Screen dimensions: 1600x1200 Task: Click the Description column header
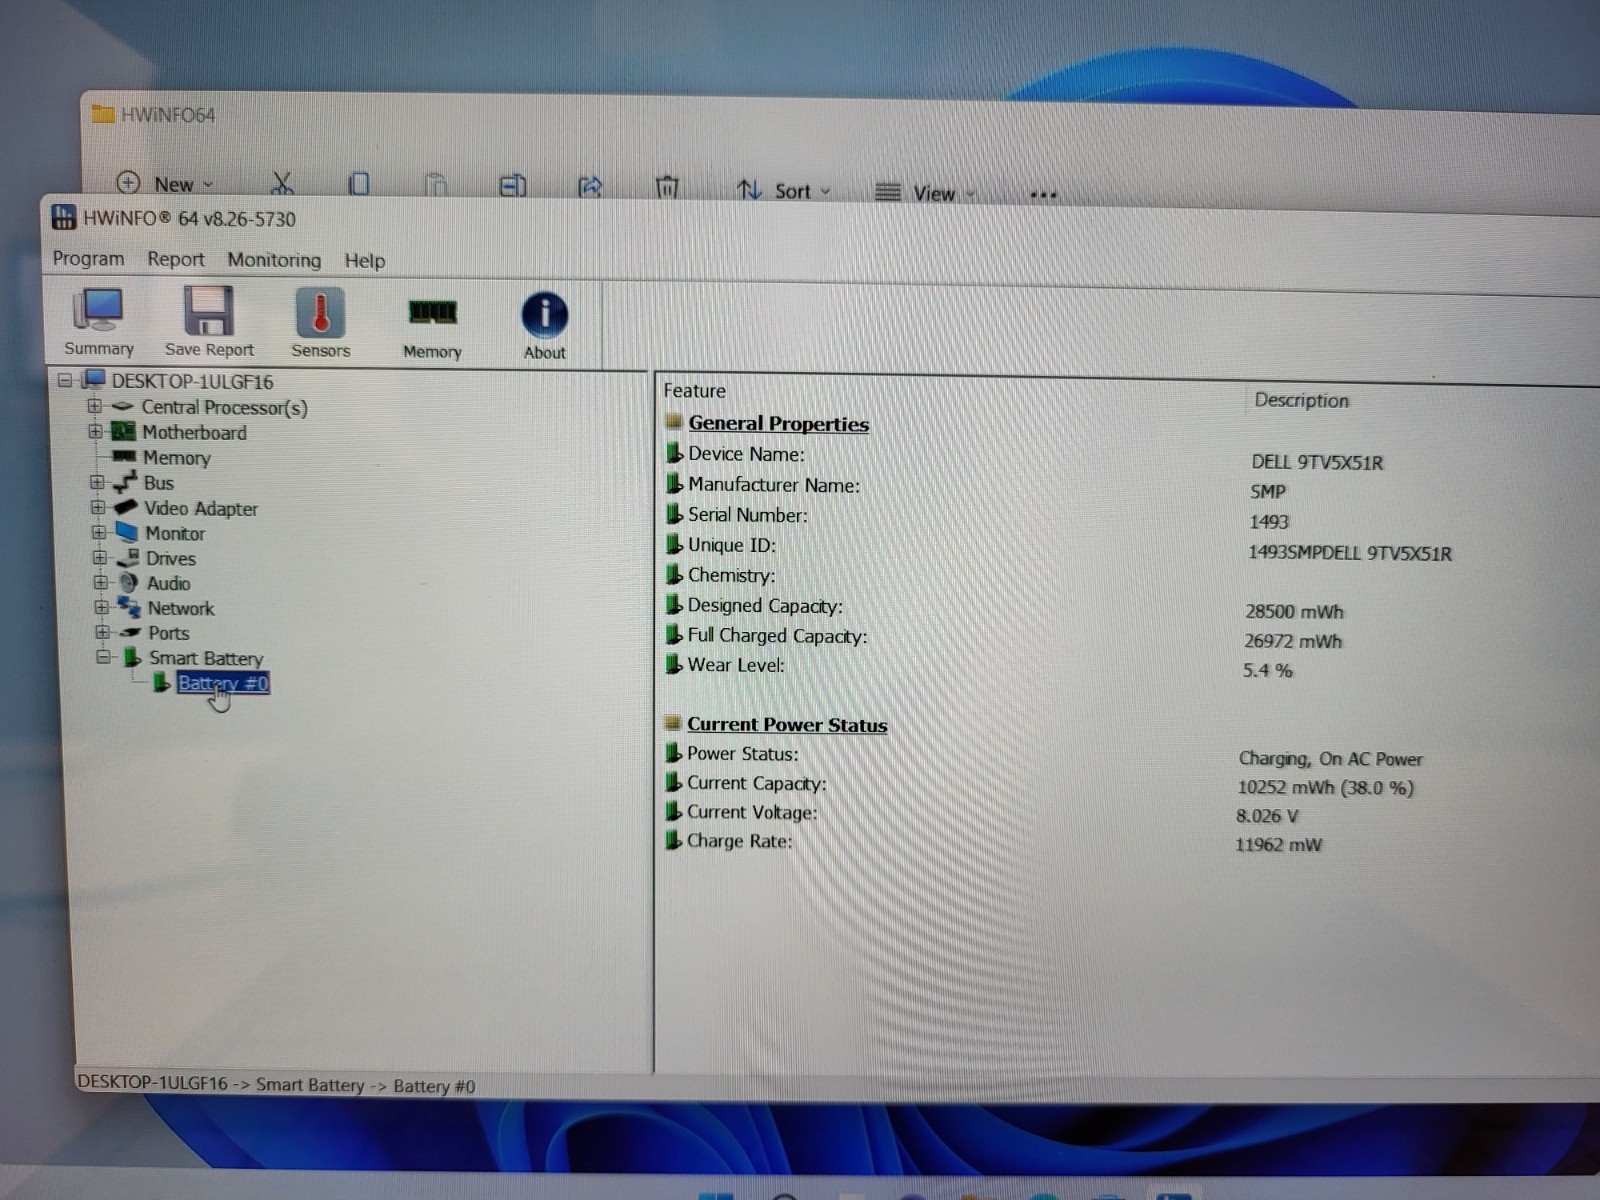(1301, 400)
